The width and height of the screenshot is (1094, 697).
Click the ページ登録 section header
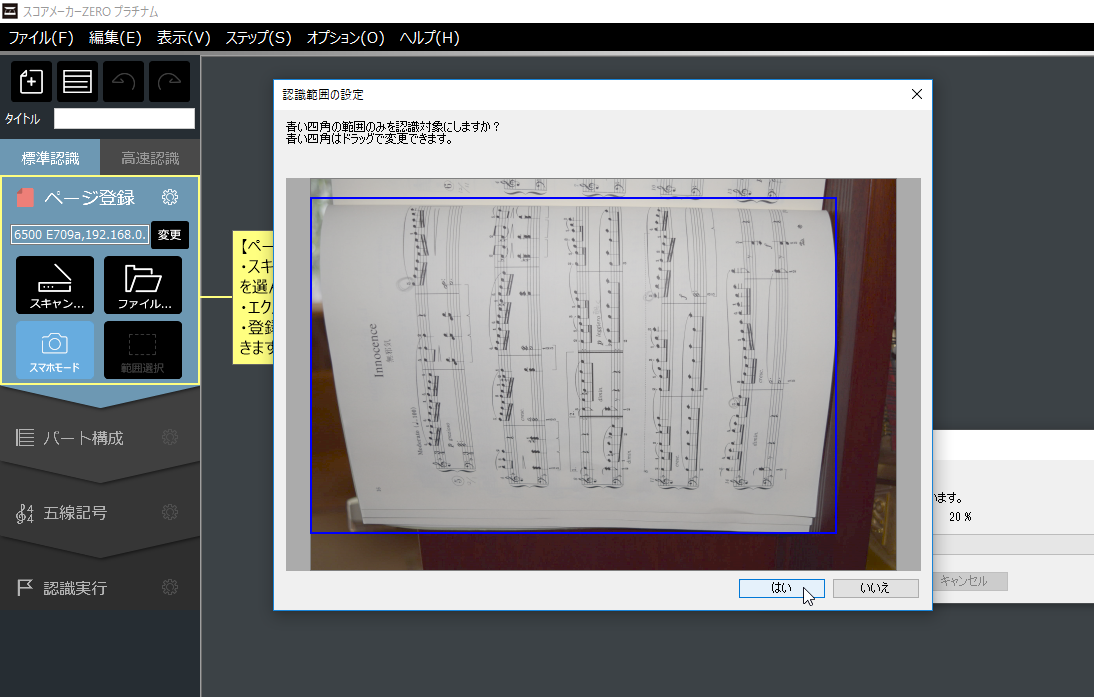pyautogui.click(x=89, y=197)
